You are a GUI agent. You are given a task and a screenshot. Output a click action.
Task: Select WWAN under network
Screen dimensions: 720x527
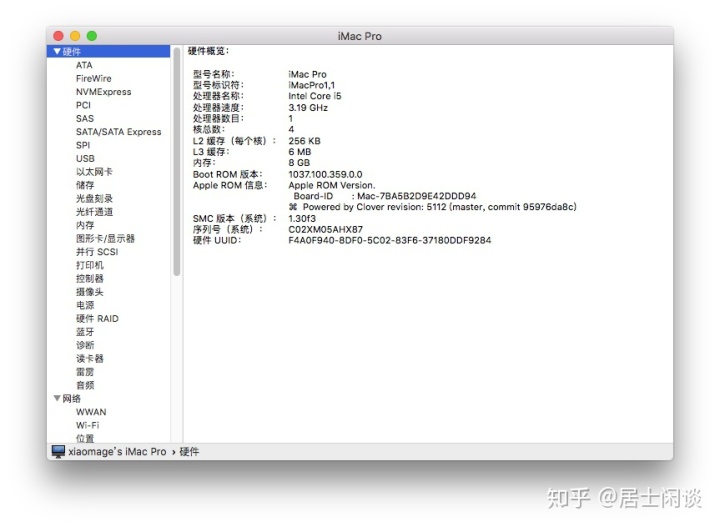(91, 412)
